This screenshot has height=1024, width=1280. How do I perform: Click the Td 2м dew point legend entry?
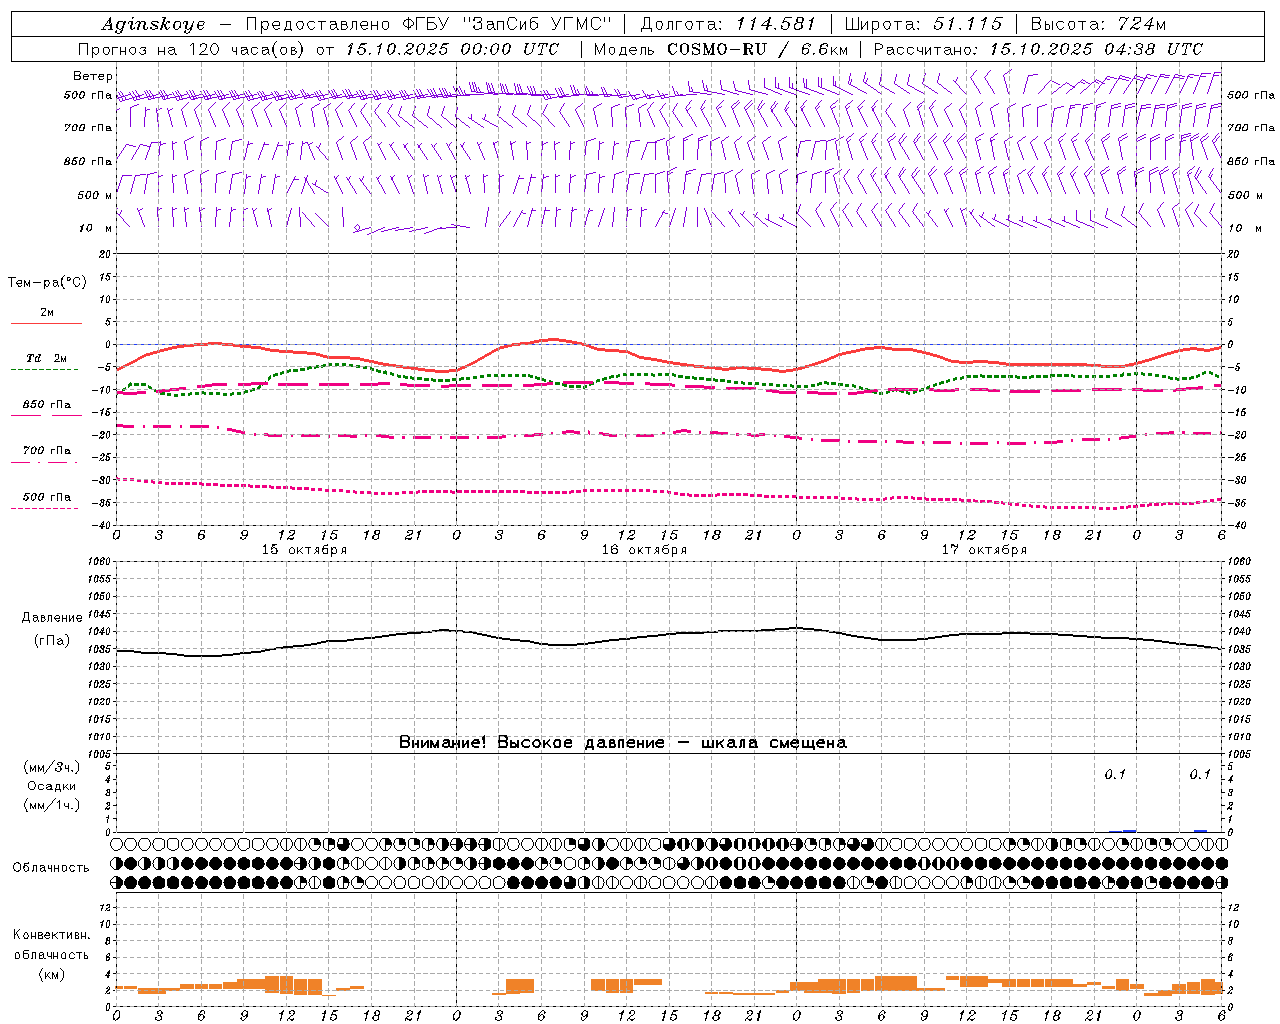(x=47, y=358)
